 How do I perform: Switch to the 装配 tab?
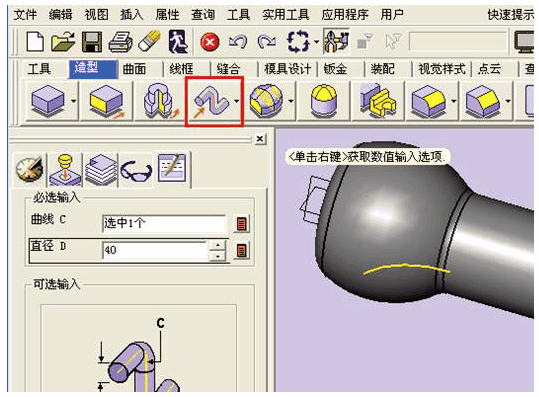(x=382, y=69)
